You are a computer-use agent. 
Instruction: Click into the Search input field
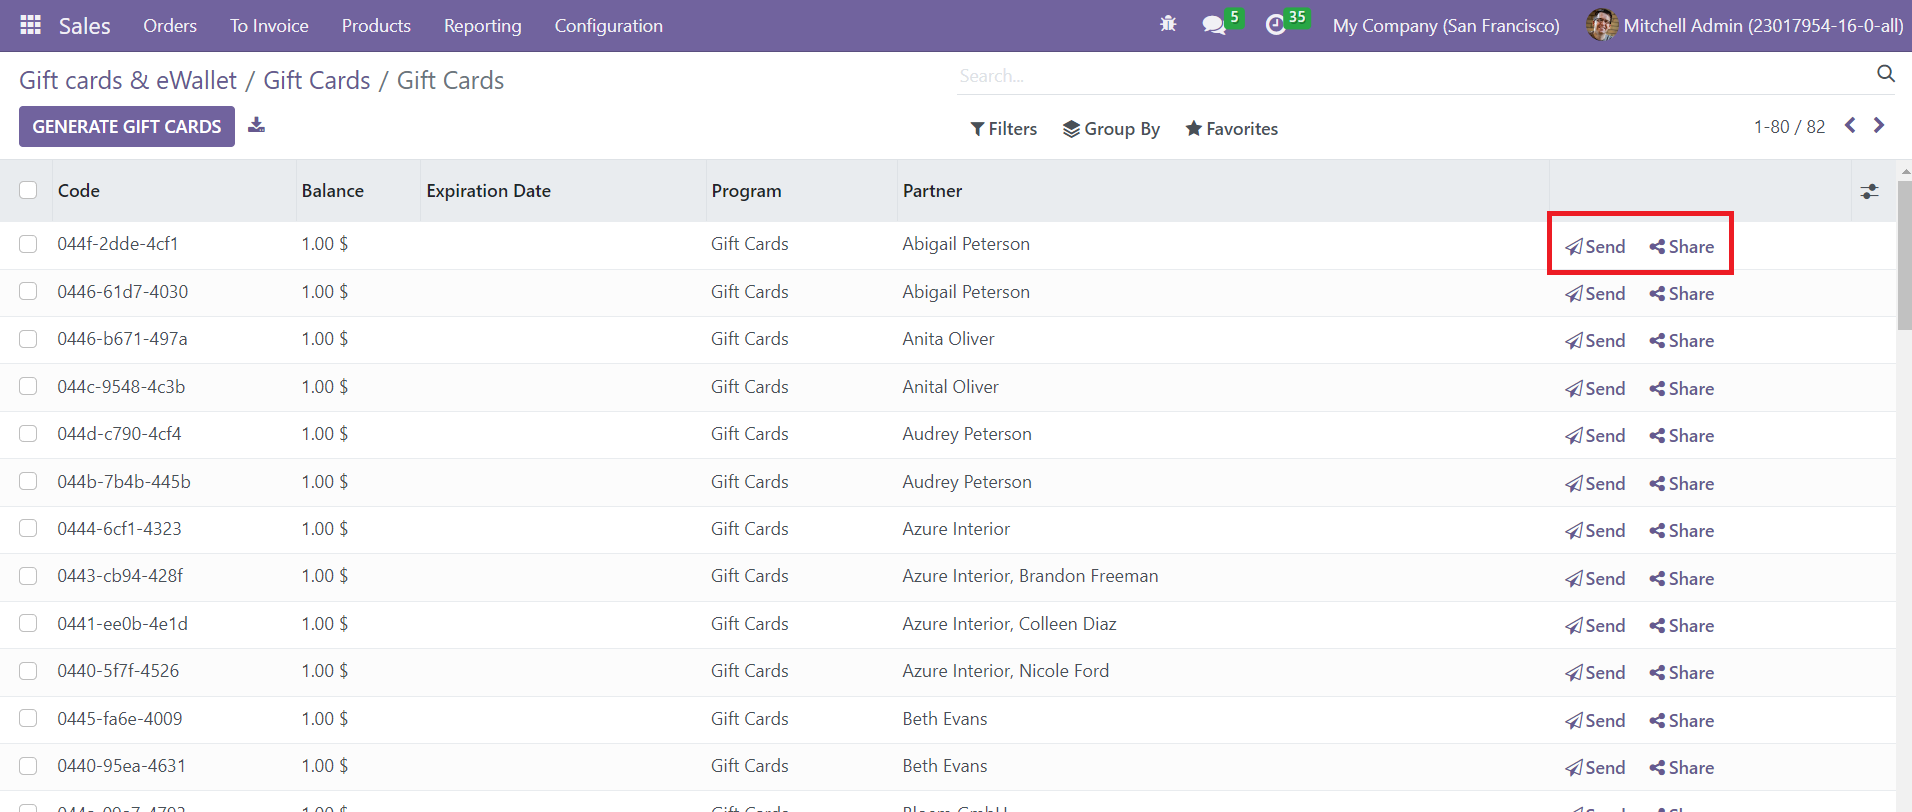click(1410, 76)
